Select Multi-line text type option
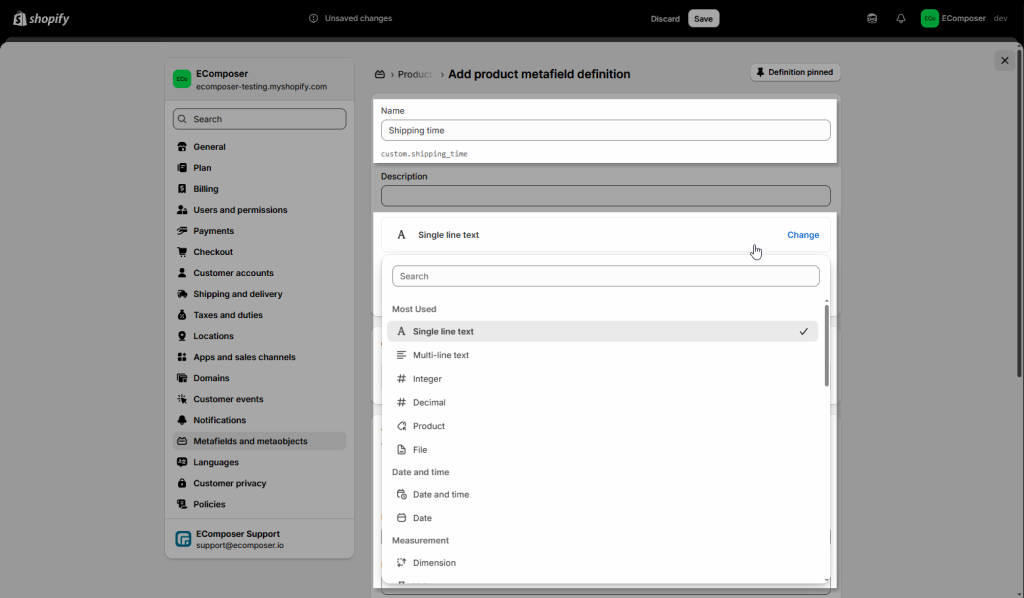1024x598 pixels. pos(602,355)
